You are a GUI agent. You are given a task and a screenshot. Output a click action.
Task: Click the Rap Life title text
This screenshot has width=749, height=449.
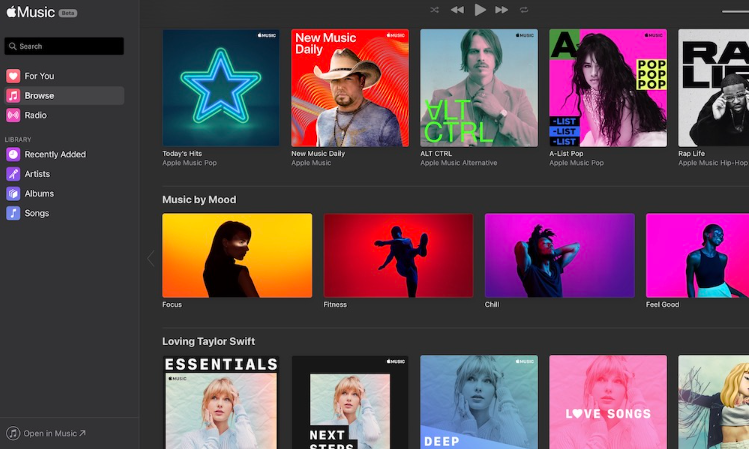(x=692, y=154)
